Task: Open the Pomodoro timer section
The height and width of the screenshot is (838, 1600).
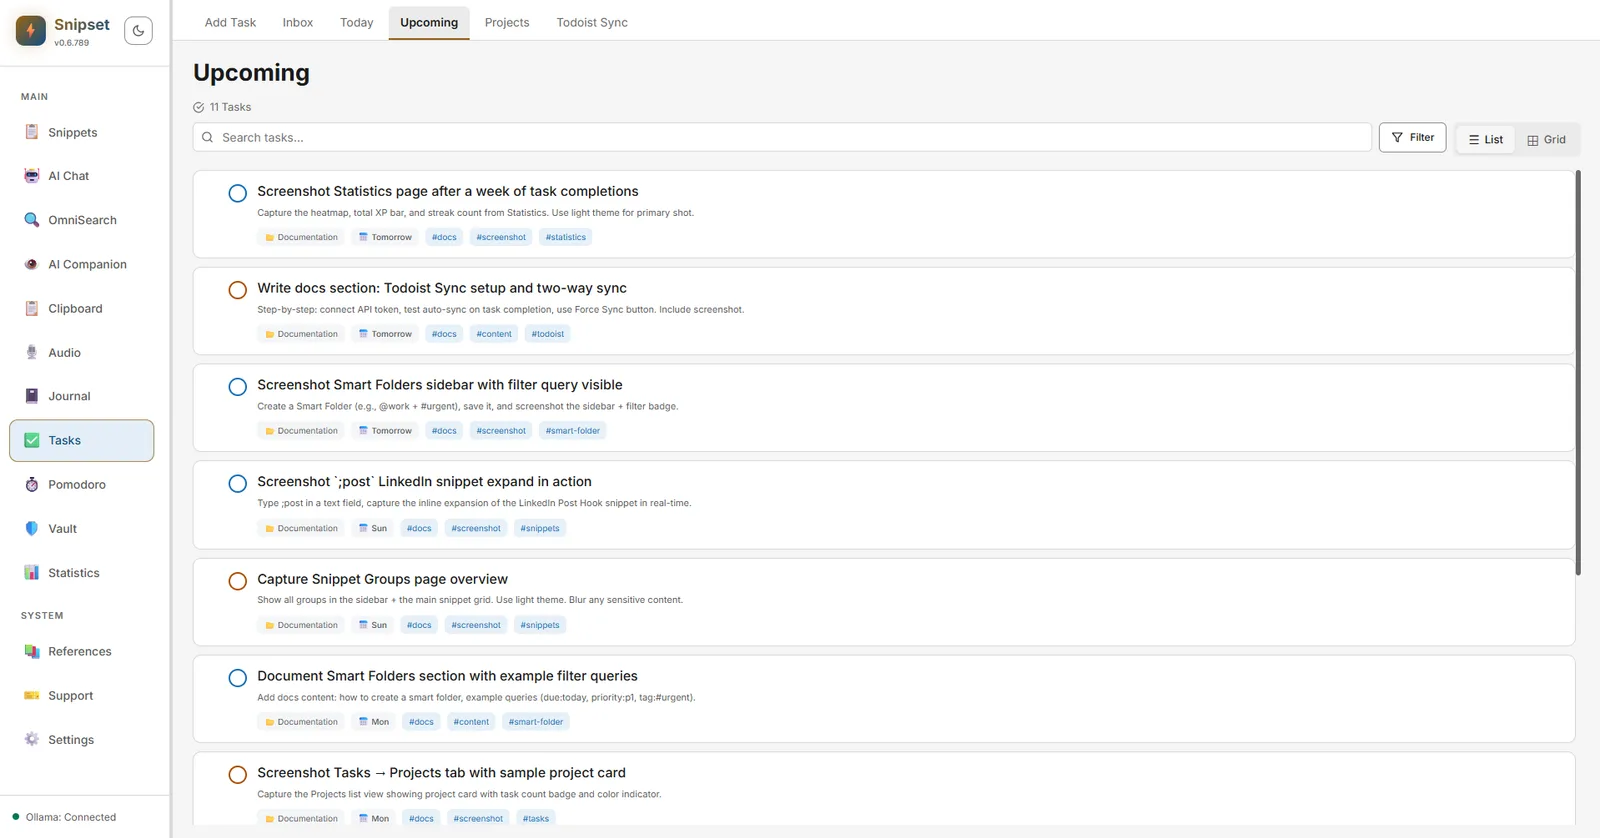Action: click(82, 484)
